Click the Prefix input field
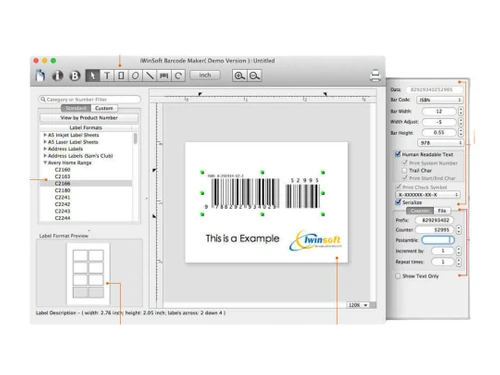The height and width of the screenshot is (375, 500). pos(435,220)
